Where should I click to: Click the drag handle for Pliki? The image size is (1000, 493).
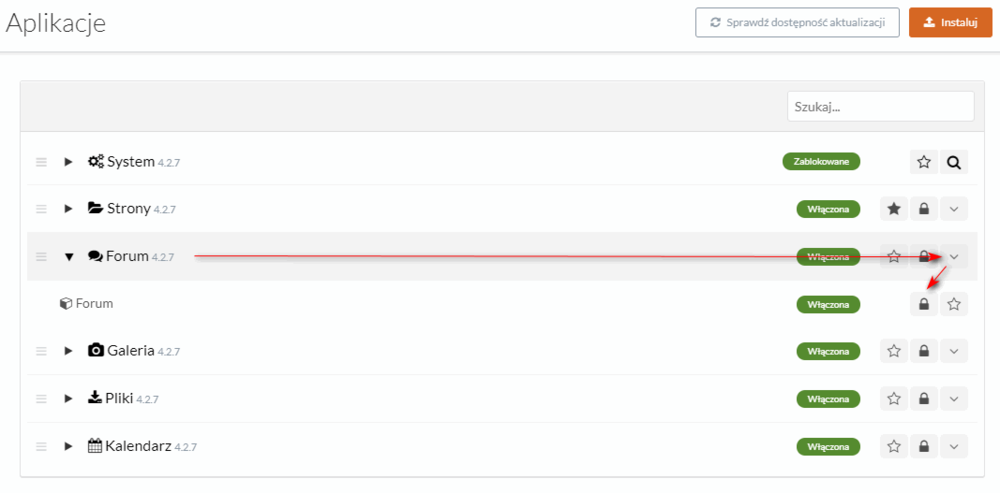[41, 399]
